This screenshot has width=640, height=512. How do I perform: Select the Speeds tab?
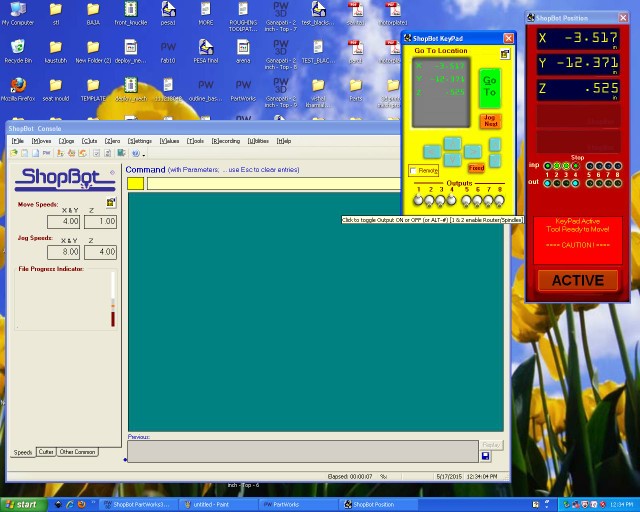click(22, 452)
